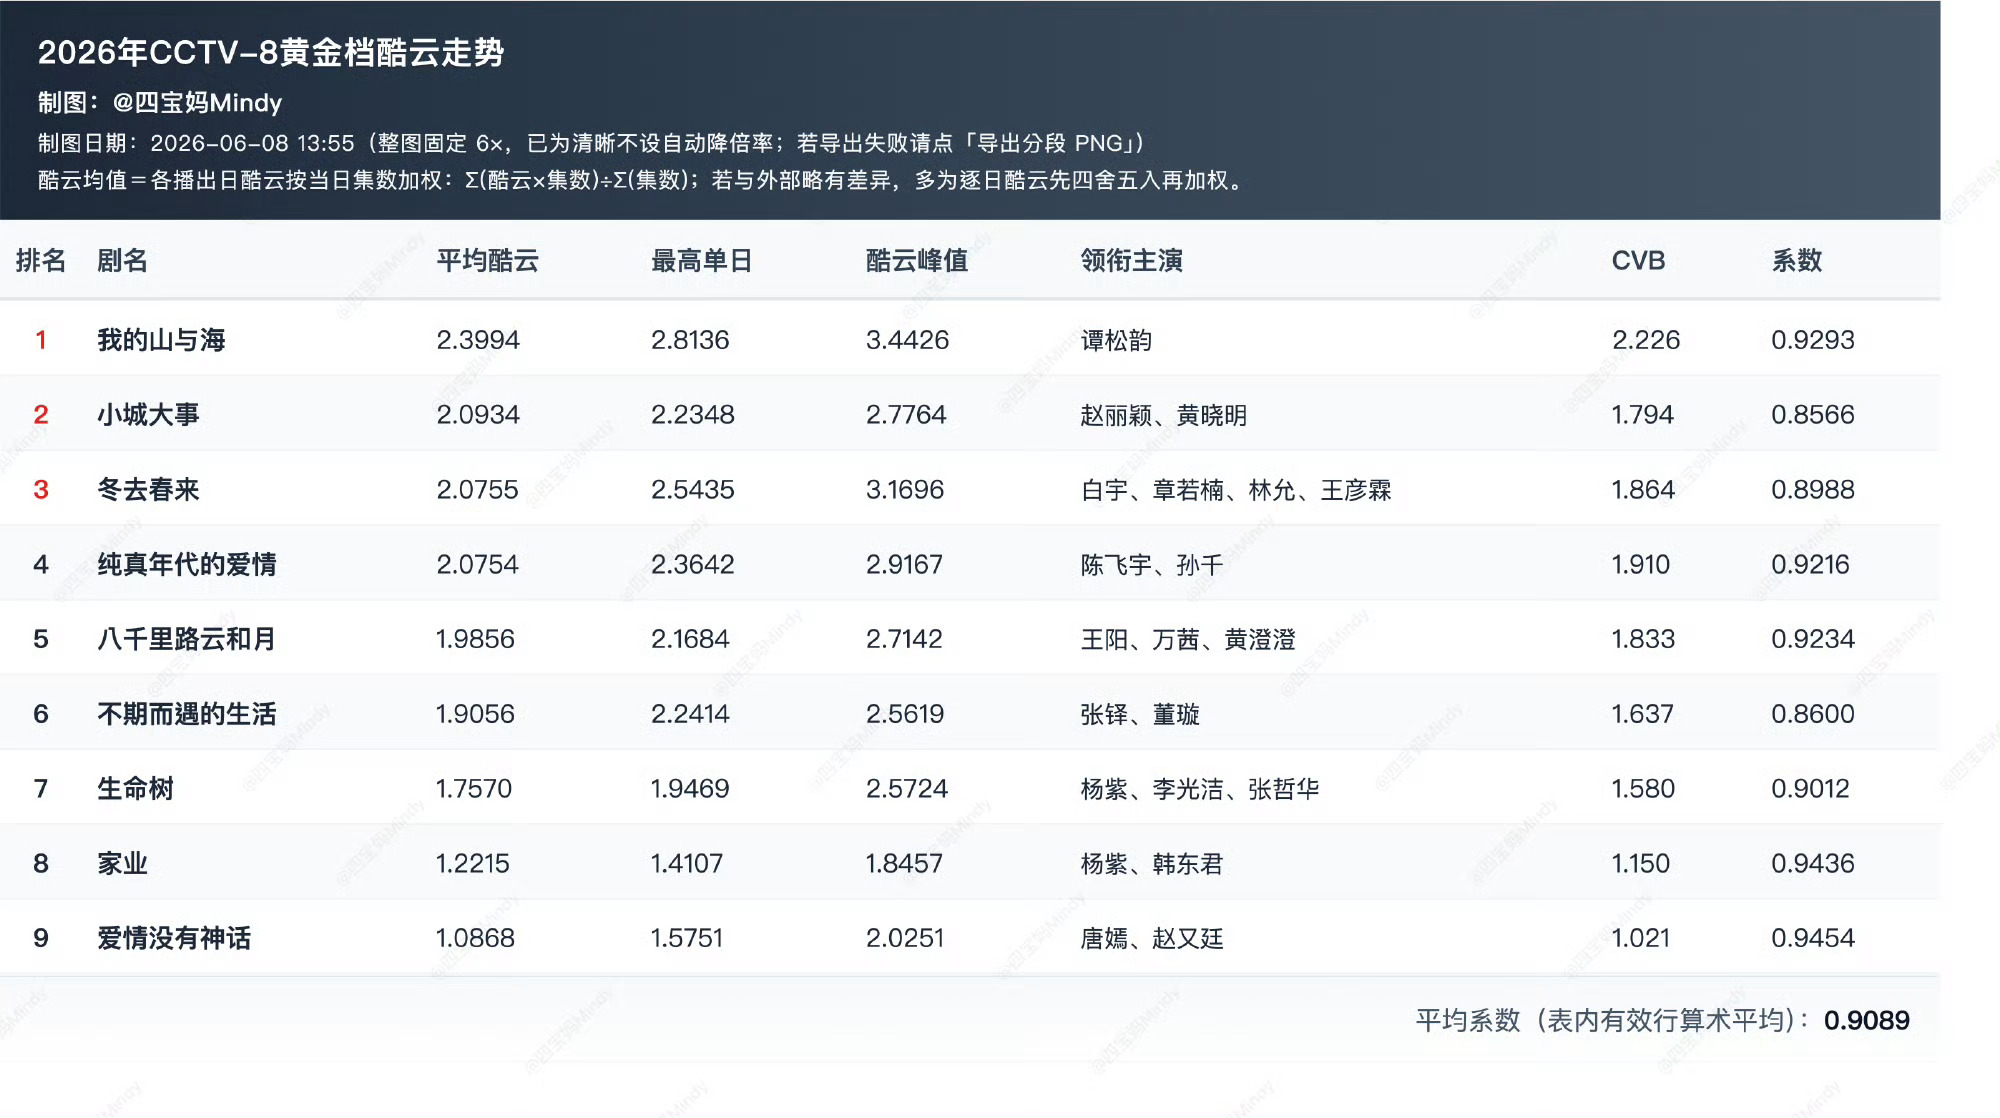The height and width of the screenshot is (1118, 2000).
Task: Click lead actors 陈飞宇、孙千
Action: pos(1152,566)
